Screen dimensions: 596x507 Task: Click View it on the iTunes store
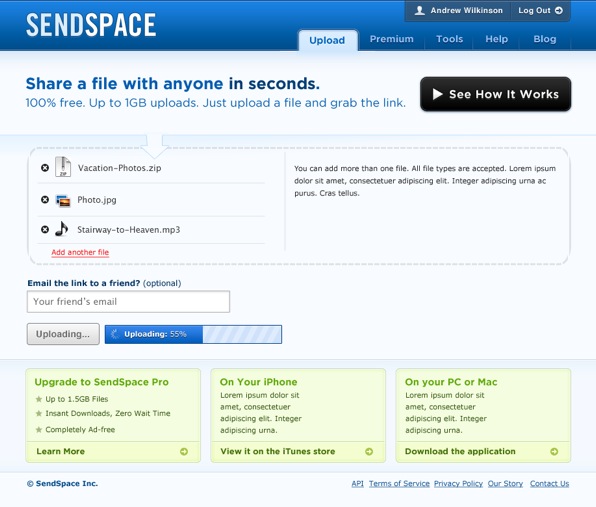(277, 452)
